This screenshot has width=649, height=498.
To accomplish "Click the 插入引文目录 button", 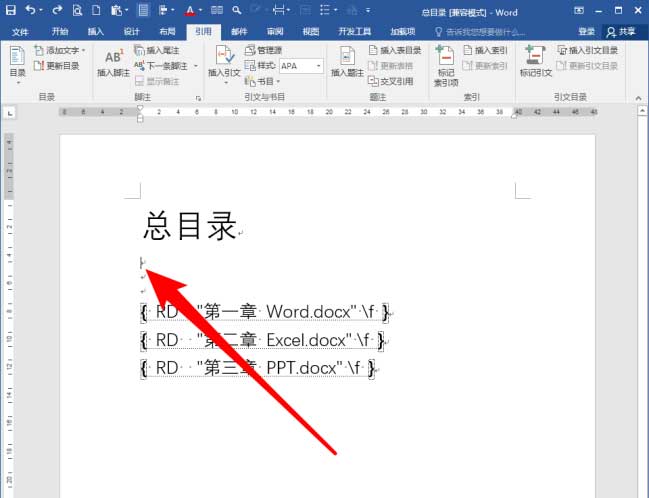I will click(587, 51).
